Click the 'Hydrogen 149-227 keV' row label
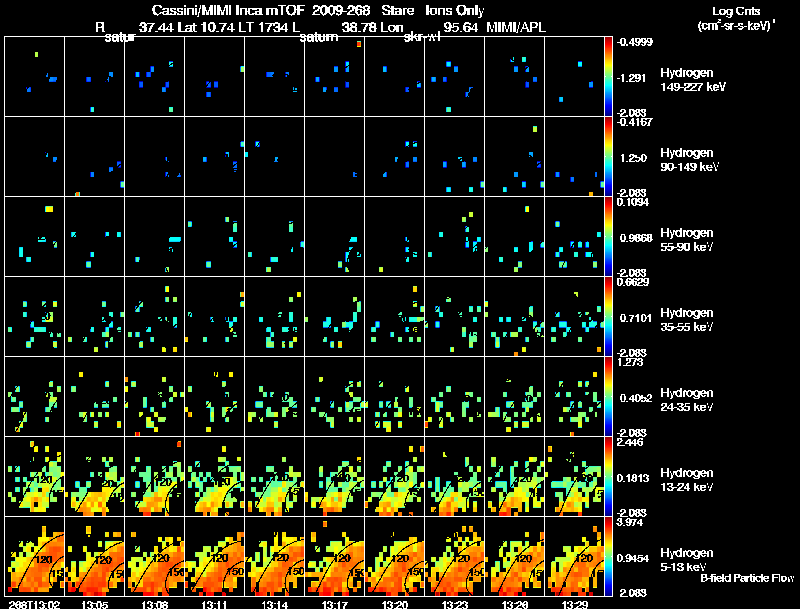This screenshot has width=800, height=609. click(x=693, y=80)
